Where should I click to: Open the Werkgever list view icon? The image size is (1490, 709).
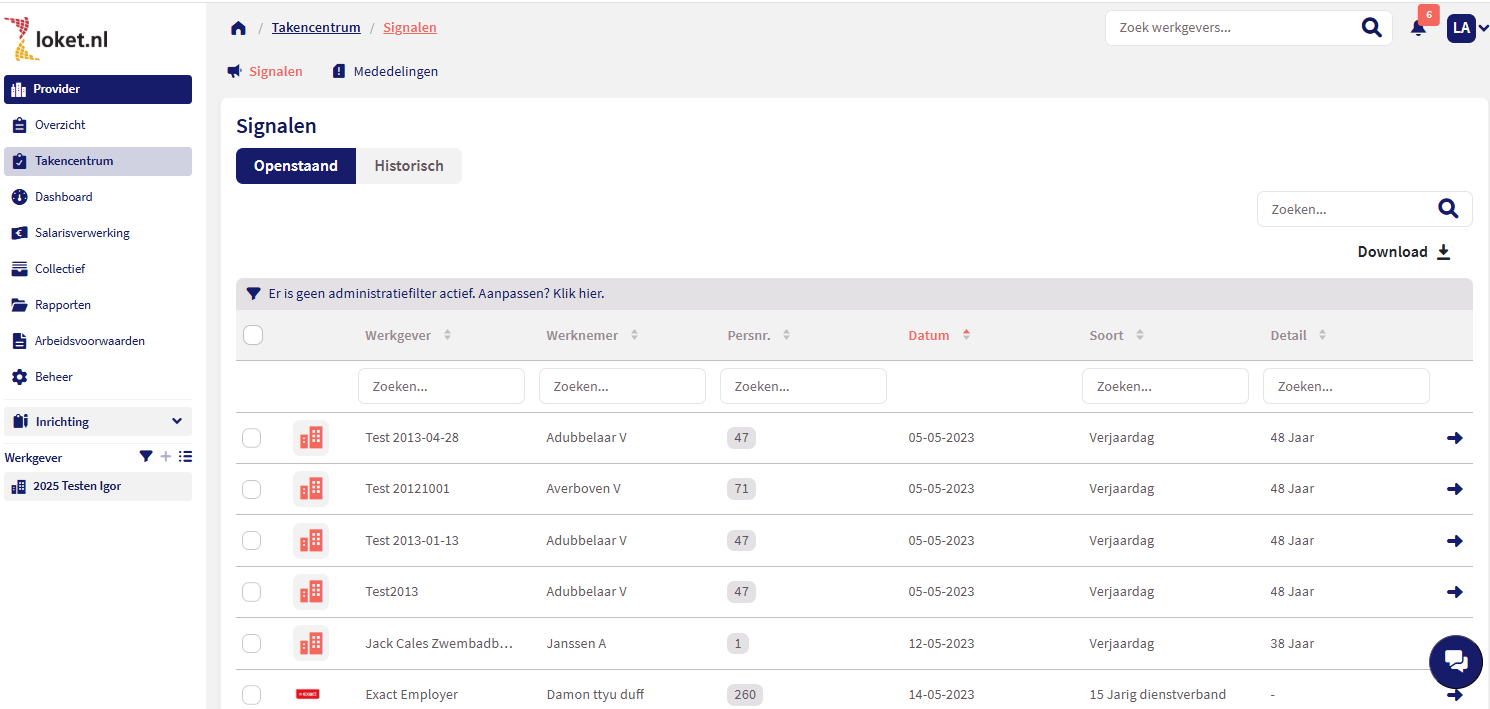coord(185,457)
